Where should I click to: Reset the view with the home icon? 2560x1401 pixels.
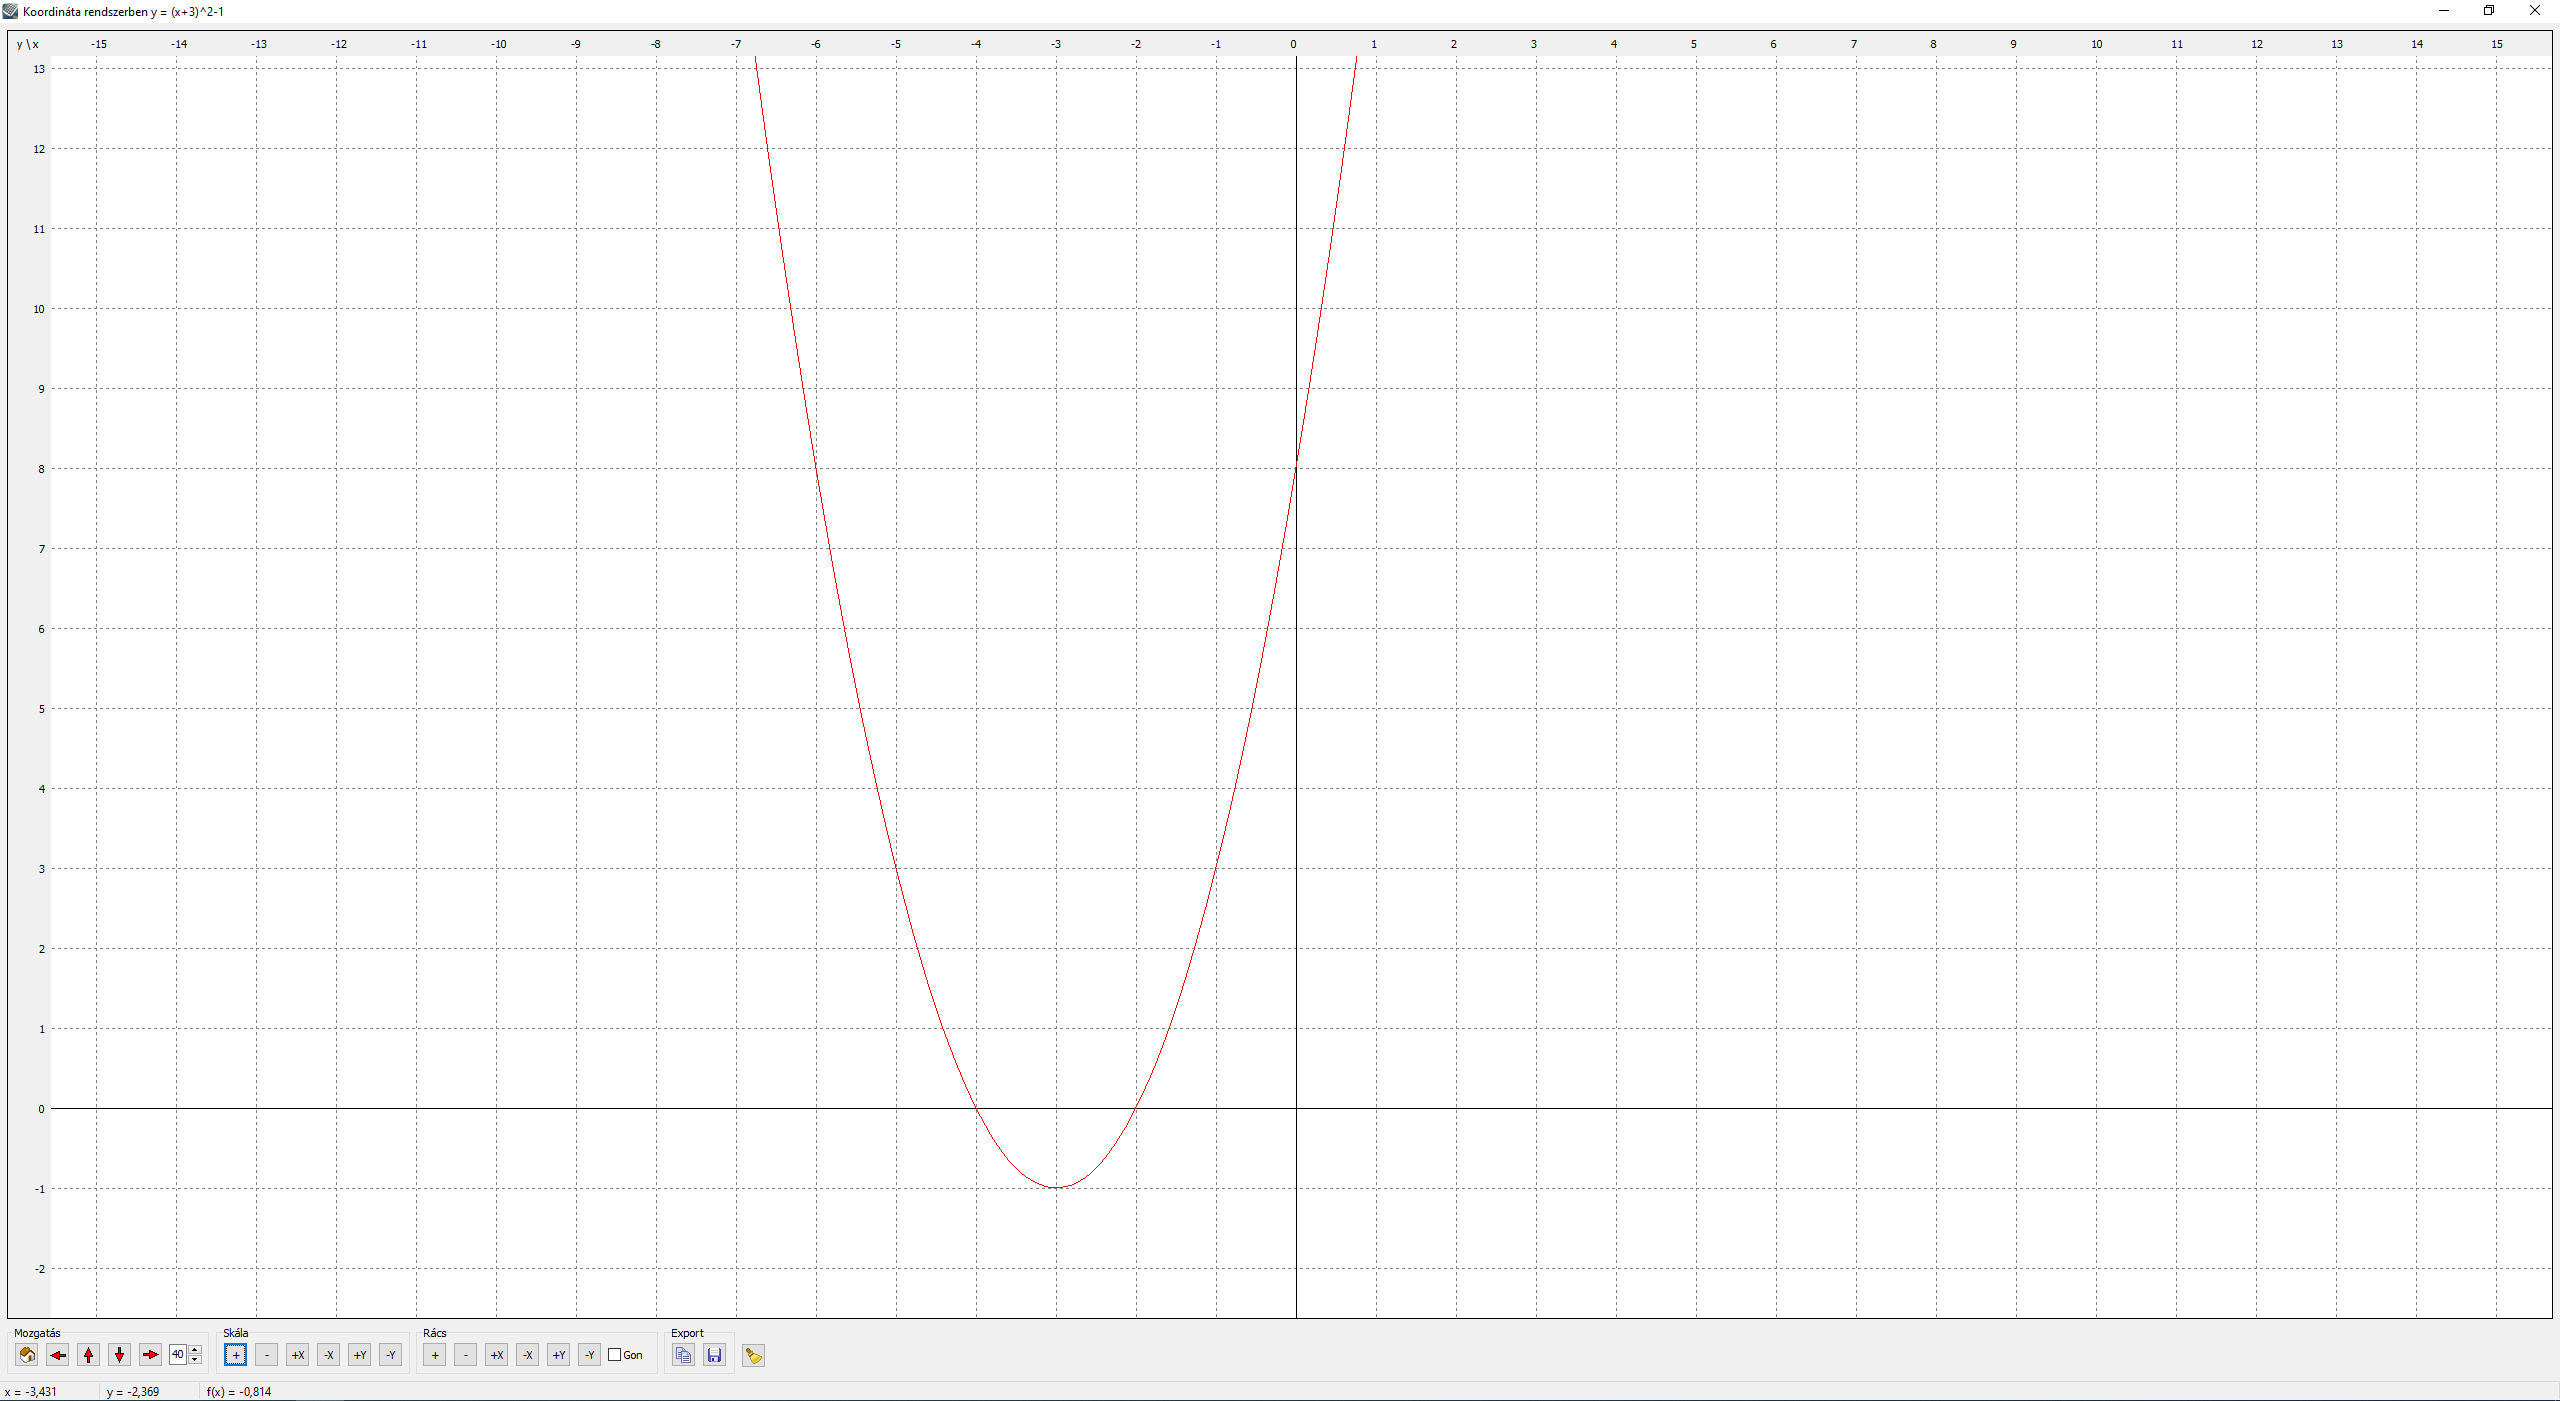pos(27,1355)
